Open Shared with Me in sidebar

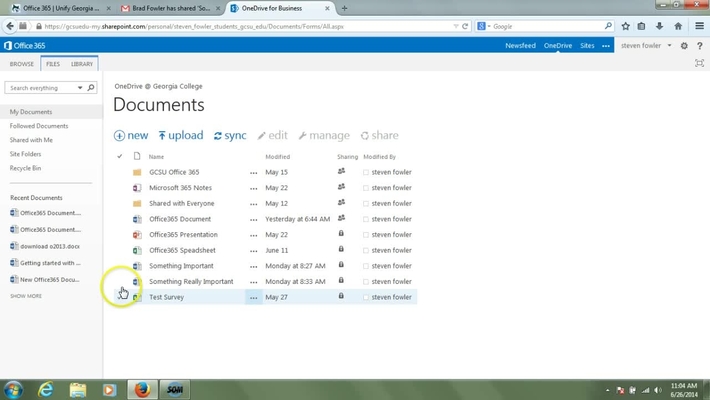point(31,140)
